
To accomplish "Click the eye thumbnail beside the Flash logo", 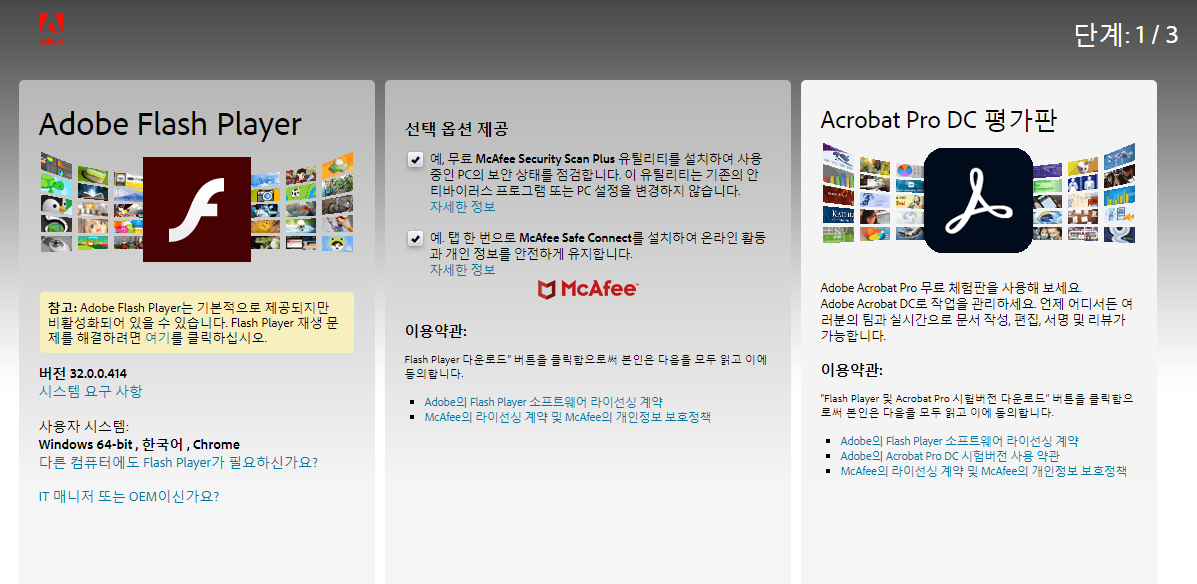I will 56,244.
